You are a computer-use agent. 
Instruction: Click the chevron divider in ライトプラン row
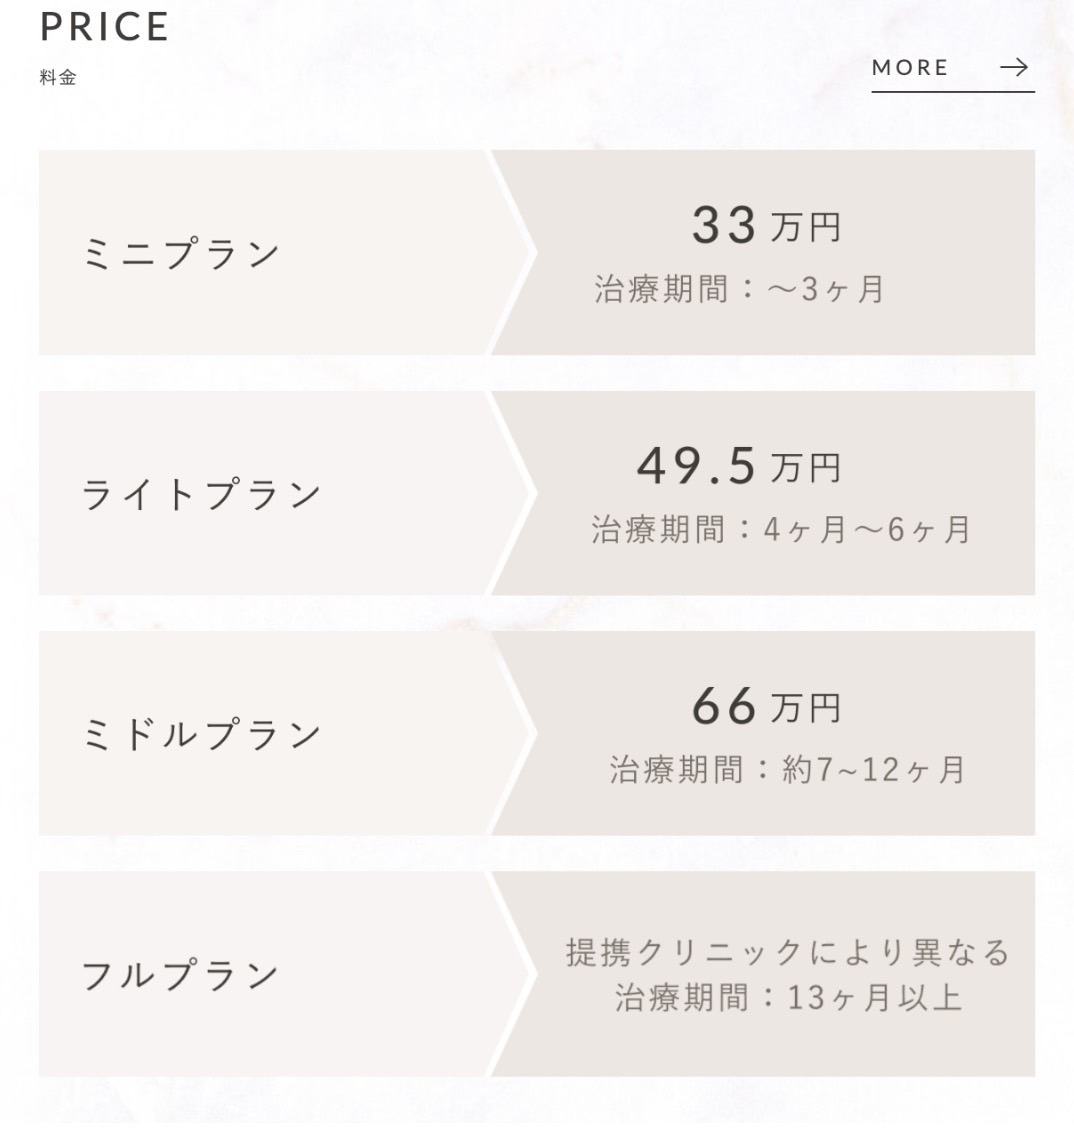tap(512, 493)
